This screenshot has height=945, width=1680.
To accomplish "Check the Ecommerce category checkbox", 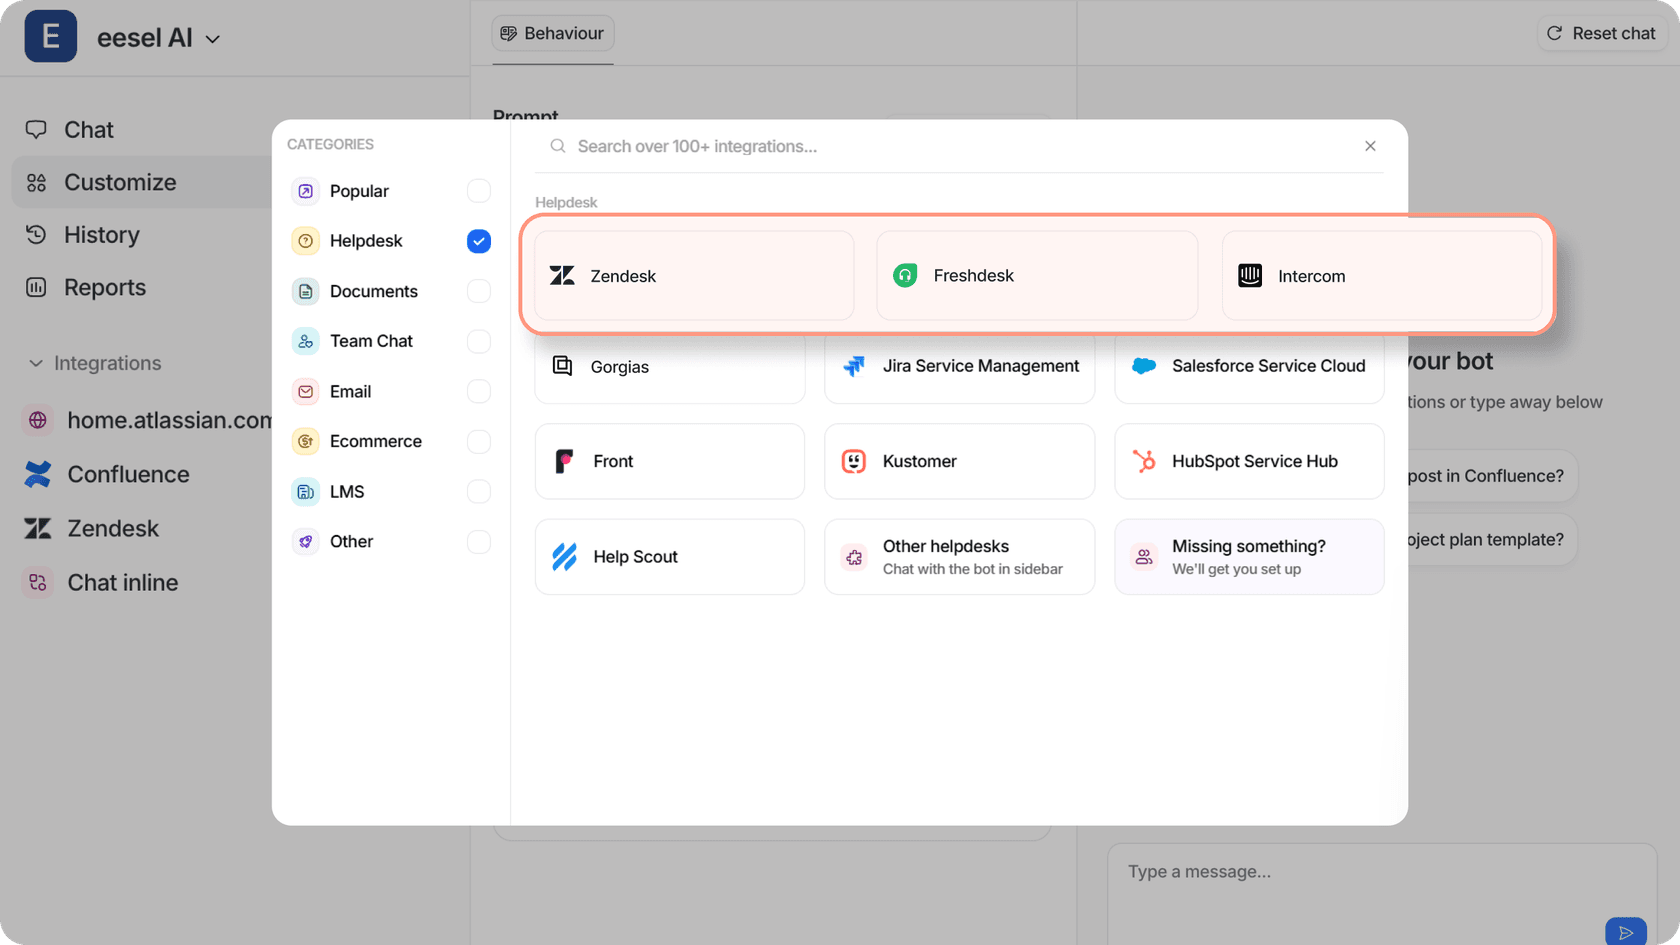I will pyautogui.click(x=479, y=441).
